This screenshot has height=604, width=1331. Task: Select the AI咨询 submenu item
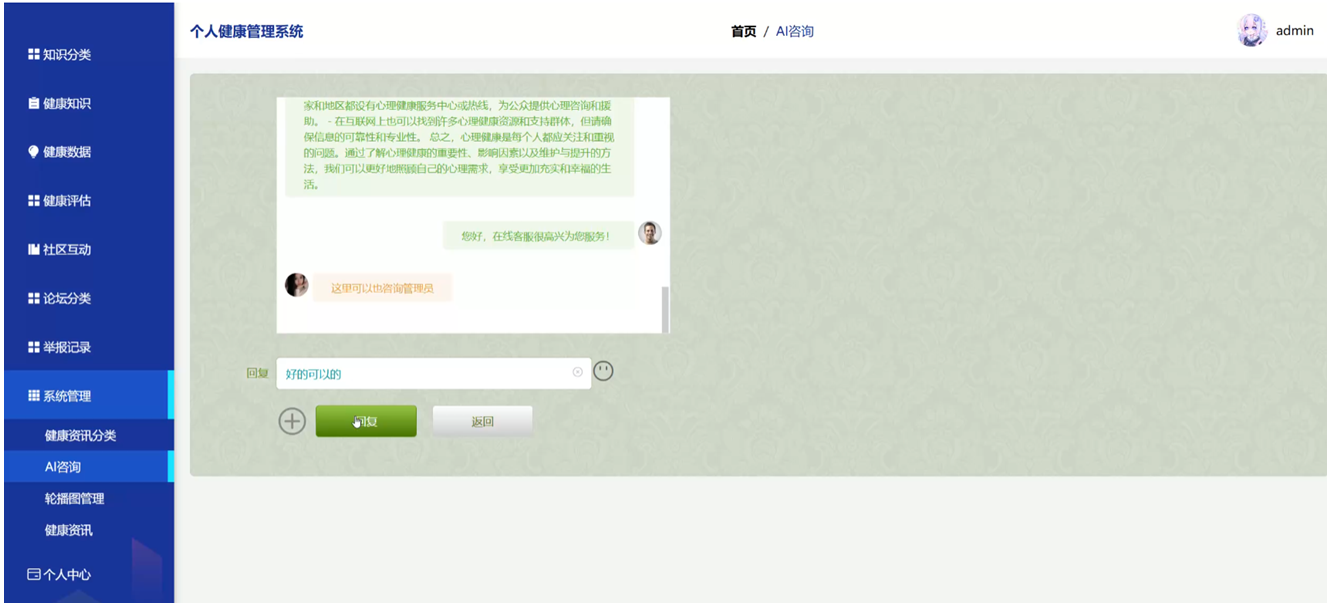(88, 467)
